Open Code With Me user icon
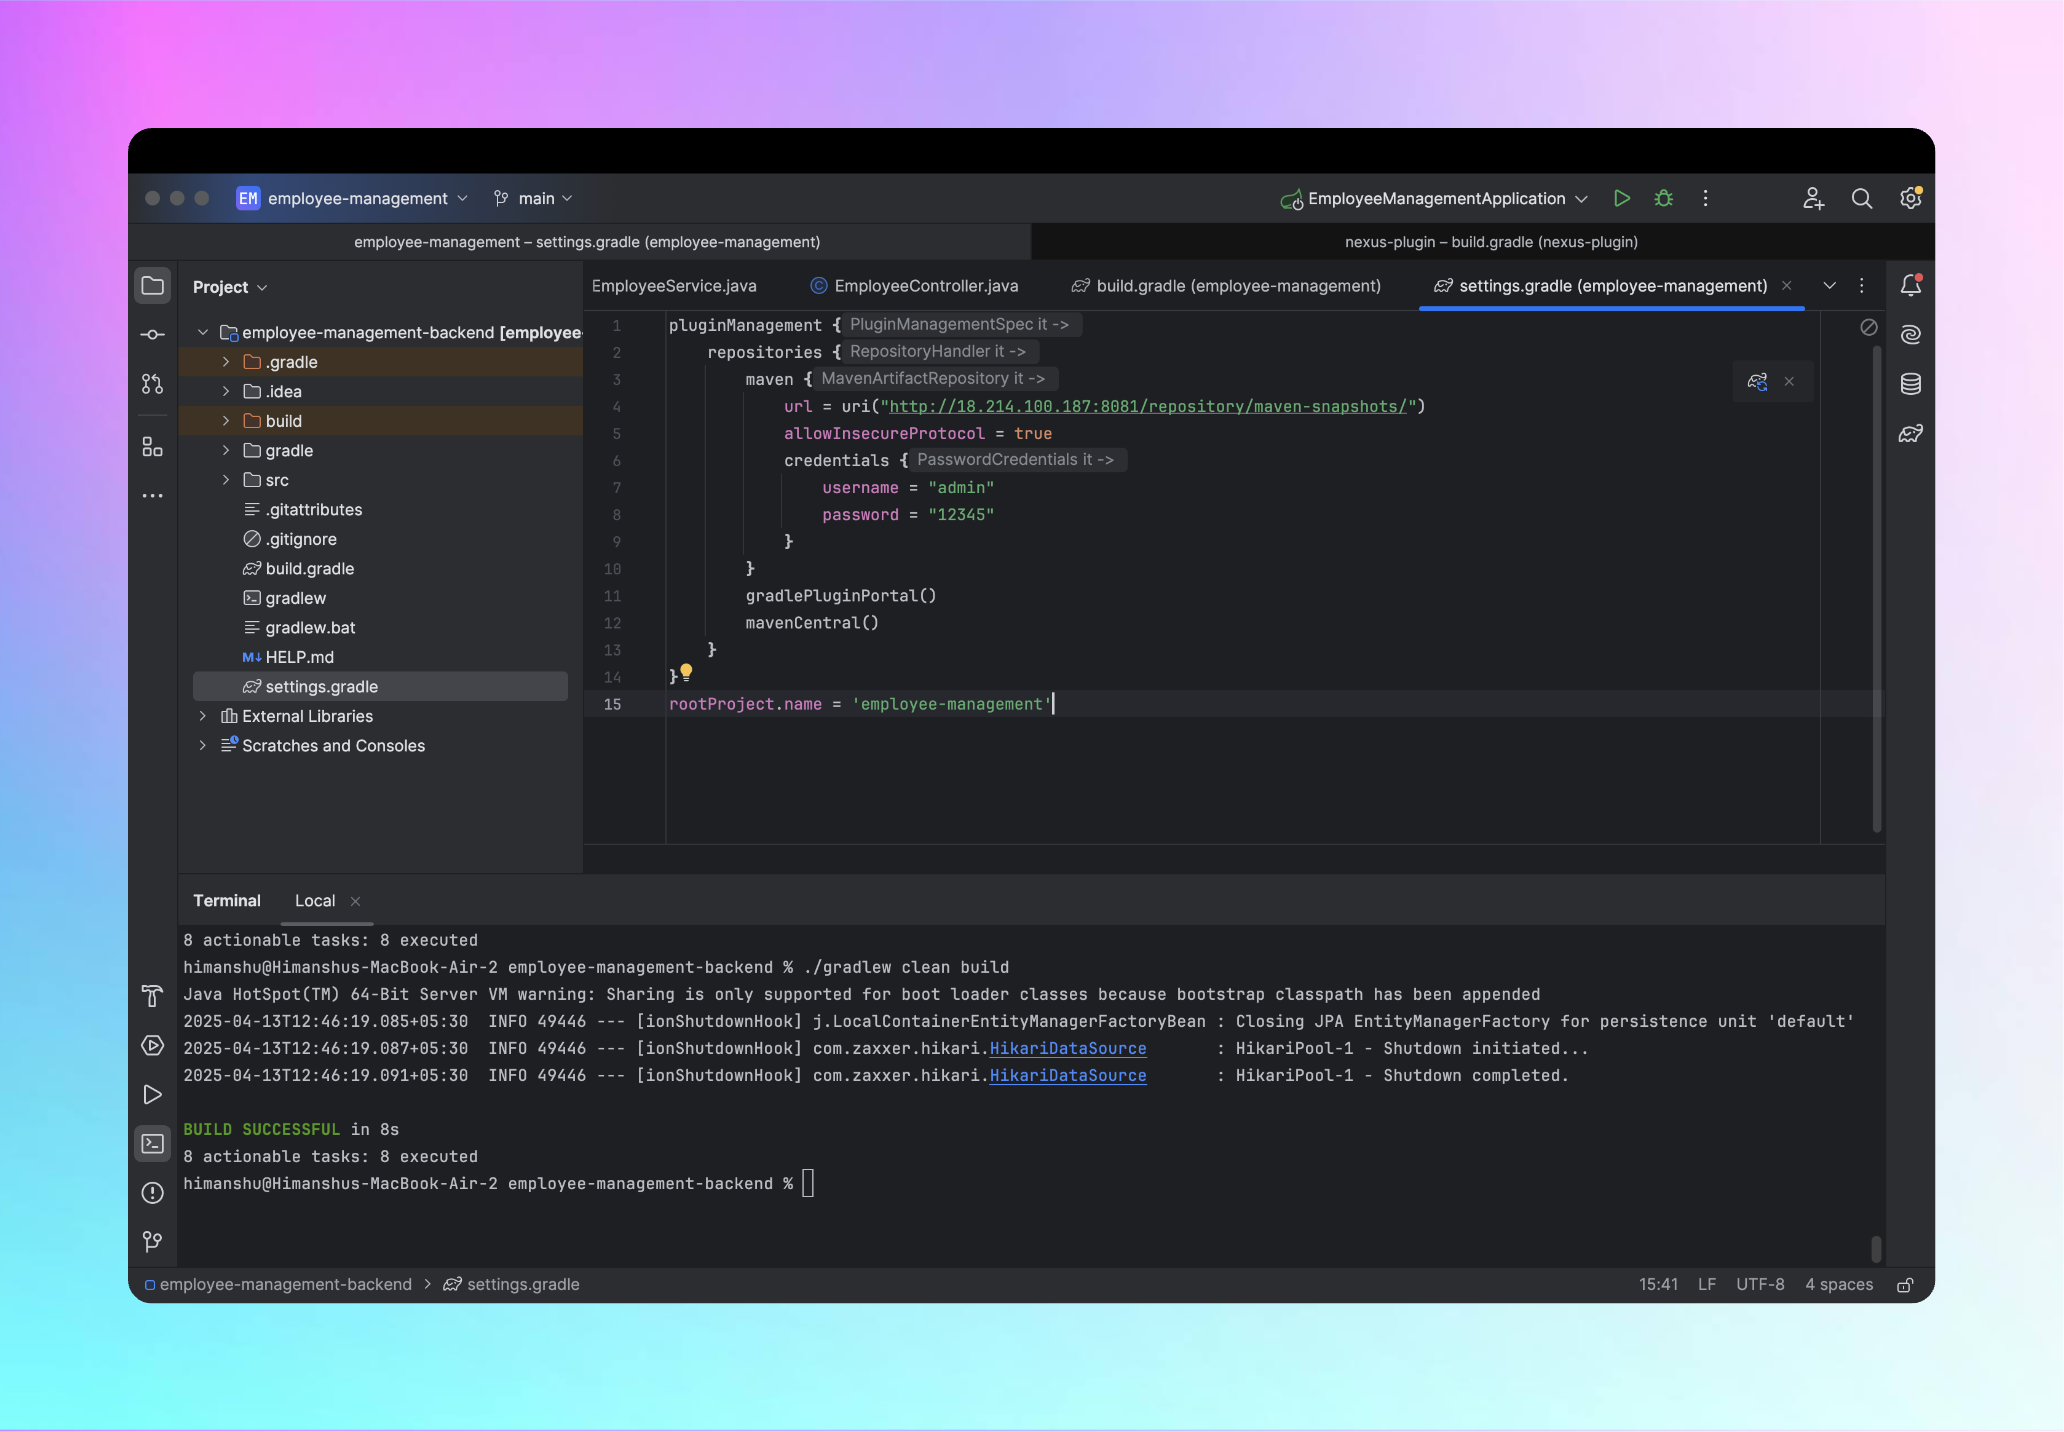 [x=1814, y=199]
